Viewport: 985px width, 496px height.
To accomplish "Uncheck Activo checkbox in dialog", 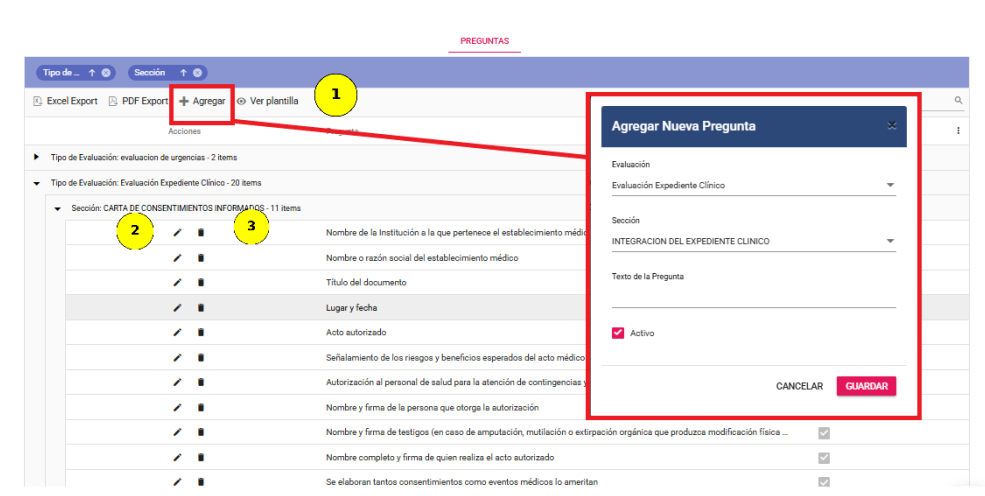I will 618,333.
